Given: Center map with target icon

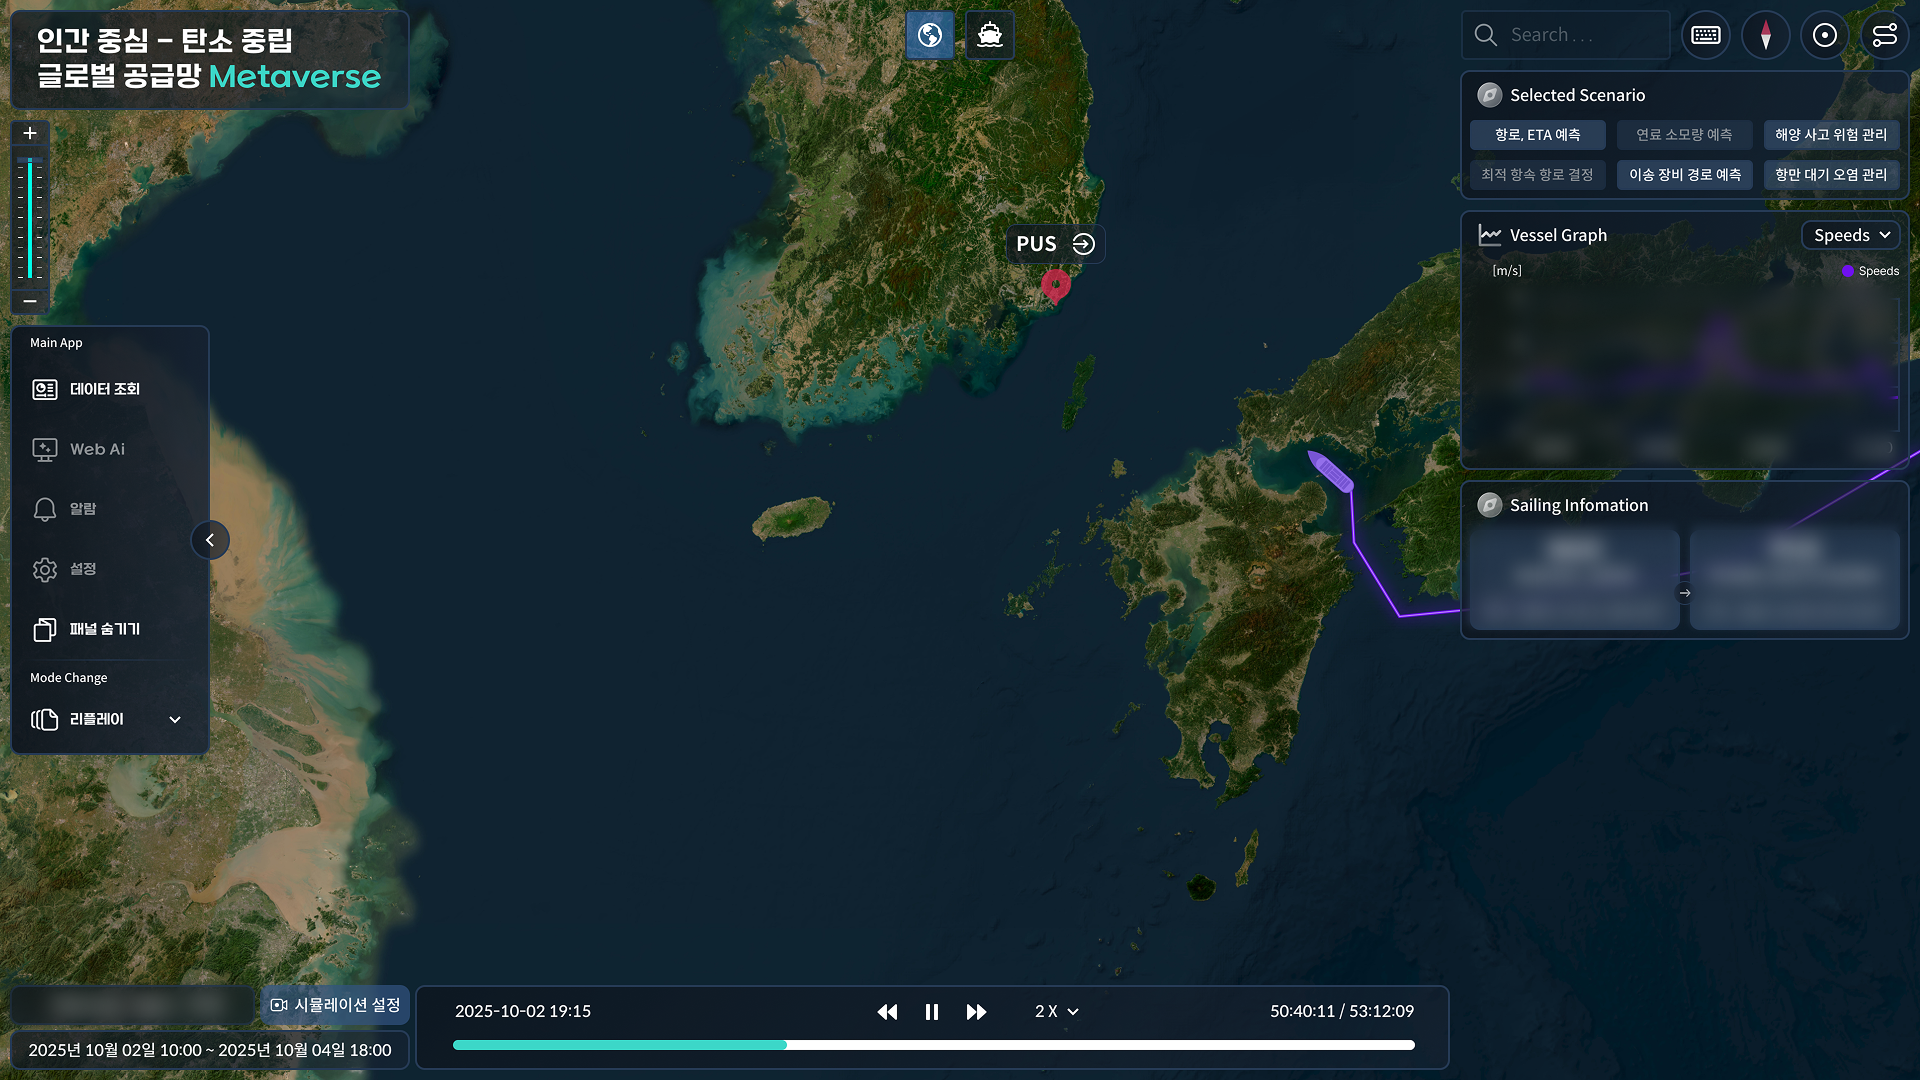Looking at the screenshot, I should pyautogui.click(x=1825, y=35).
